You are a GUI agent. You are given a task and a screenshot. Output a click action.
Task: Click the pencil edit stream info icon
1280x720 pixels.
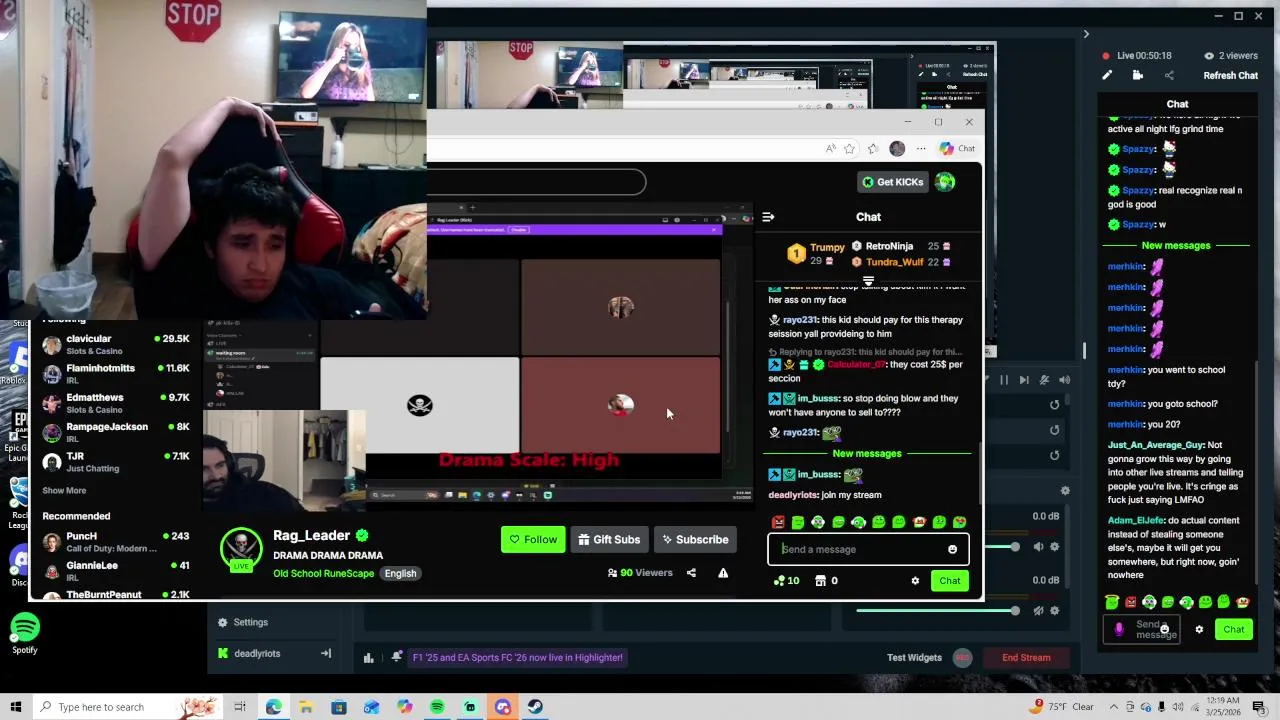click(1107, 75)
